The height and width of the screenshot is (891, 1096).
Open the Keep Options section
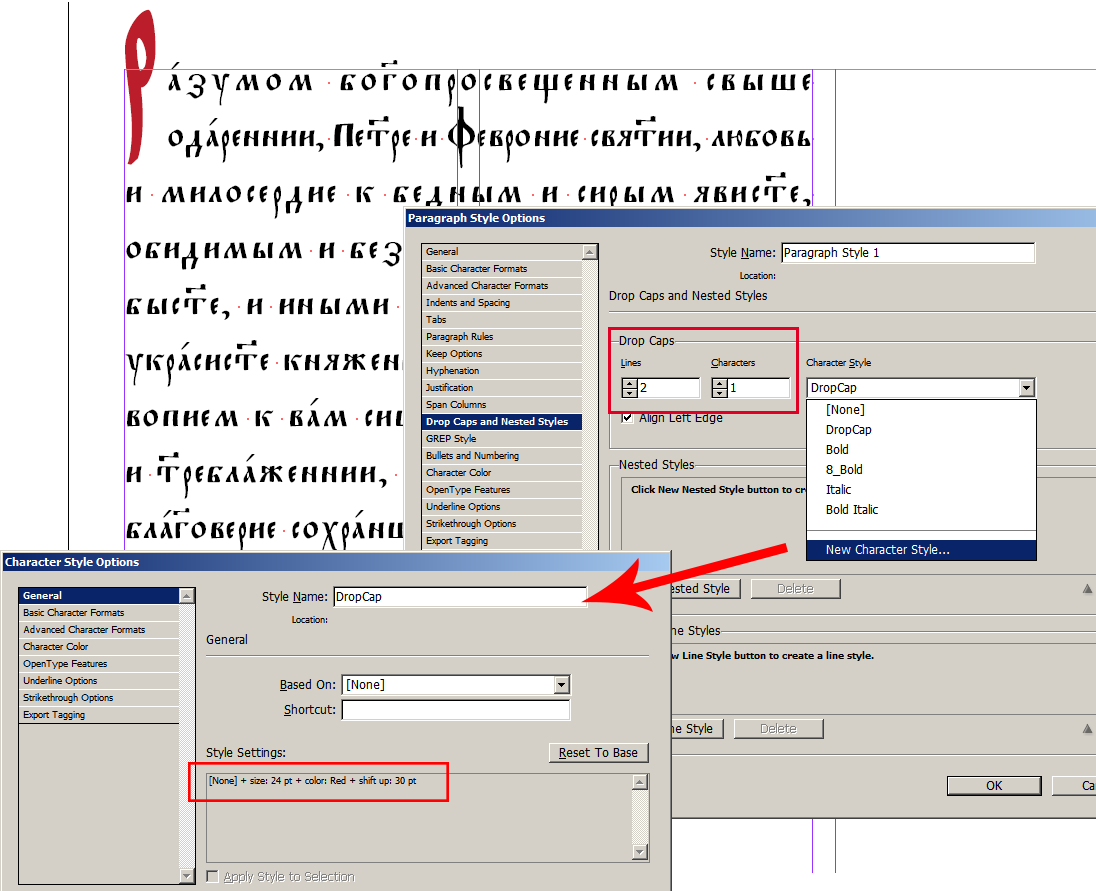502,354
